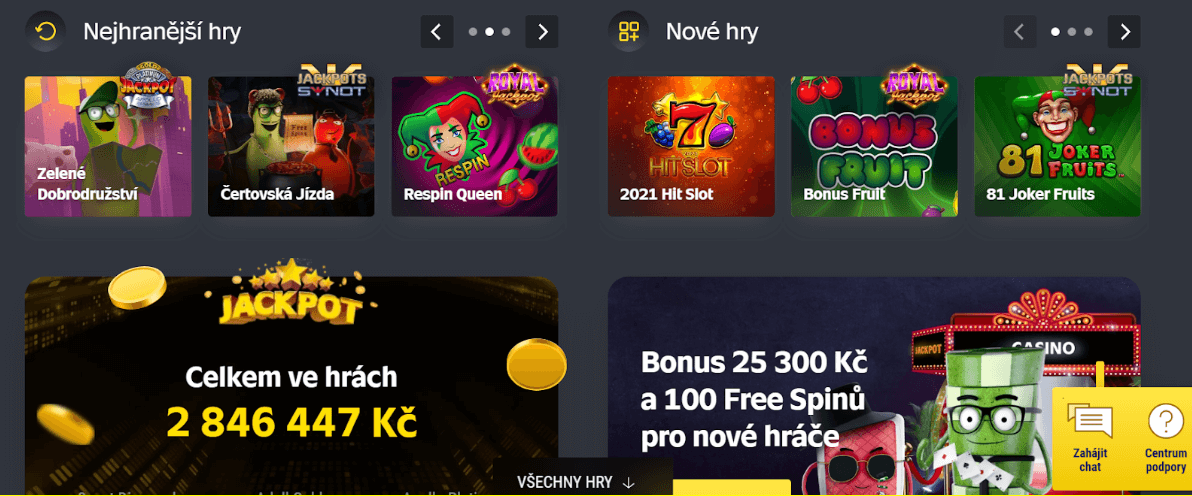Image resolution: width=1192 pixels, height=496 pixels.
Task: Click the Nejhranější hry refresh-arrow icon
Action: 46,31
